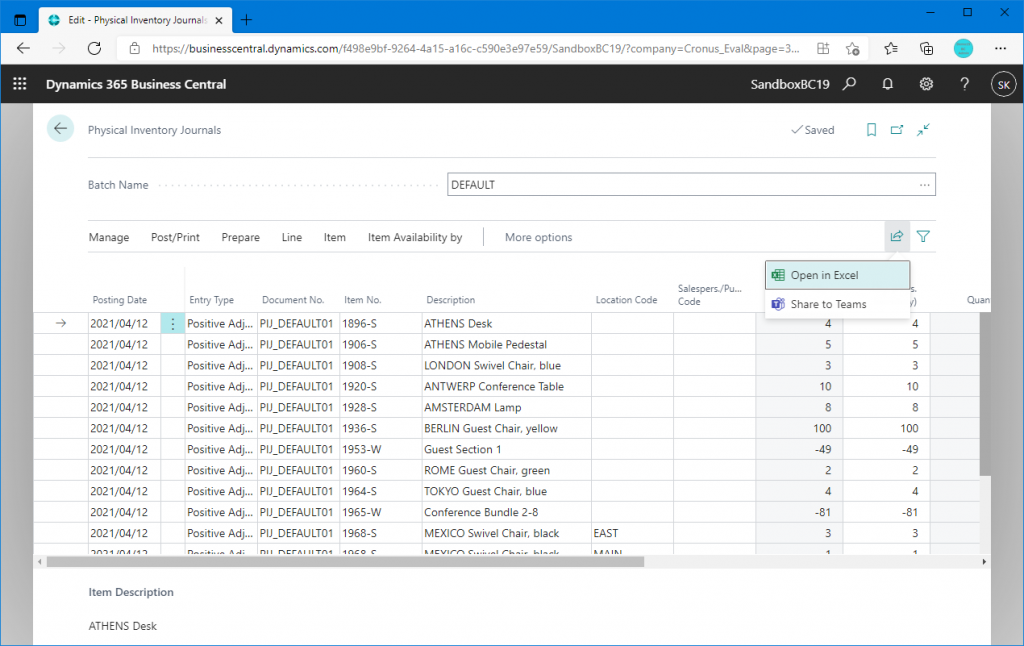Select the AMSTERDAM Lamp cell
1024x646 pixels.
507,407
